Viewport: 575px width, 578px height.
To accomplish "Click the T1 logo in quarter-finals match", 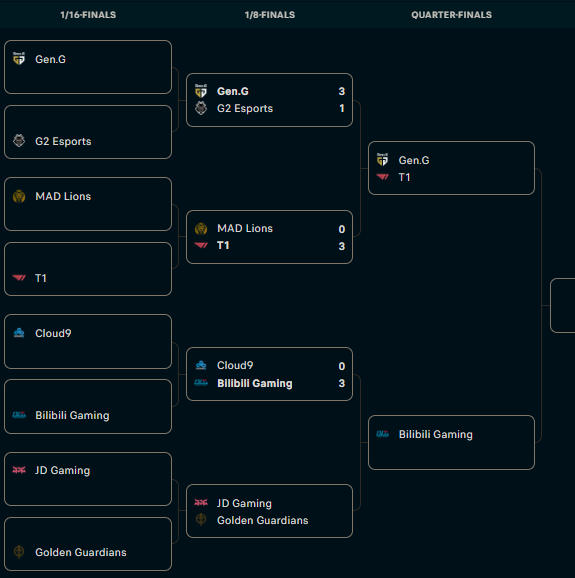I will point(383,177).
